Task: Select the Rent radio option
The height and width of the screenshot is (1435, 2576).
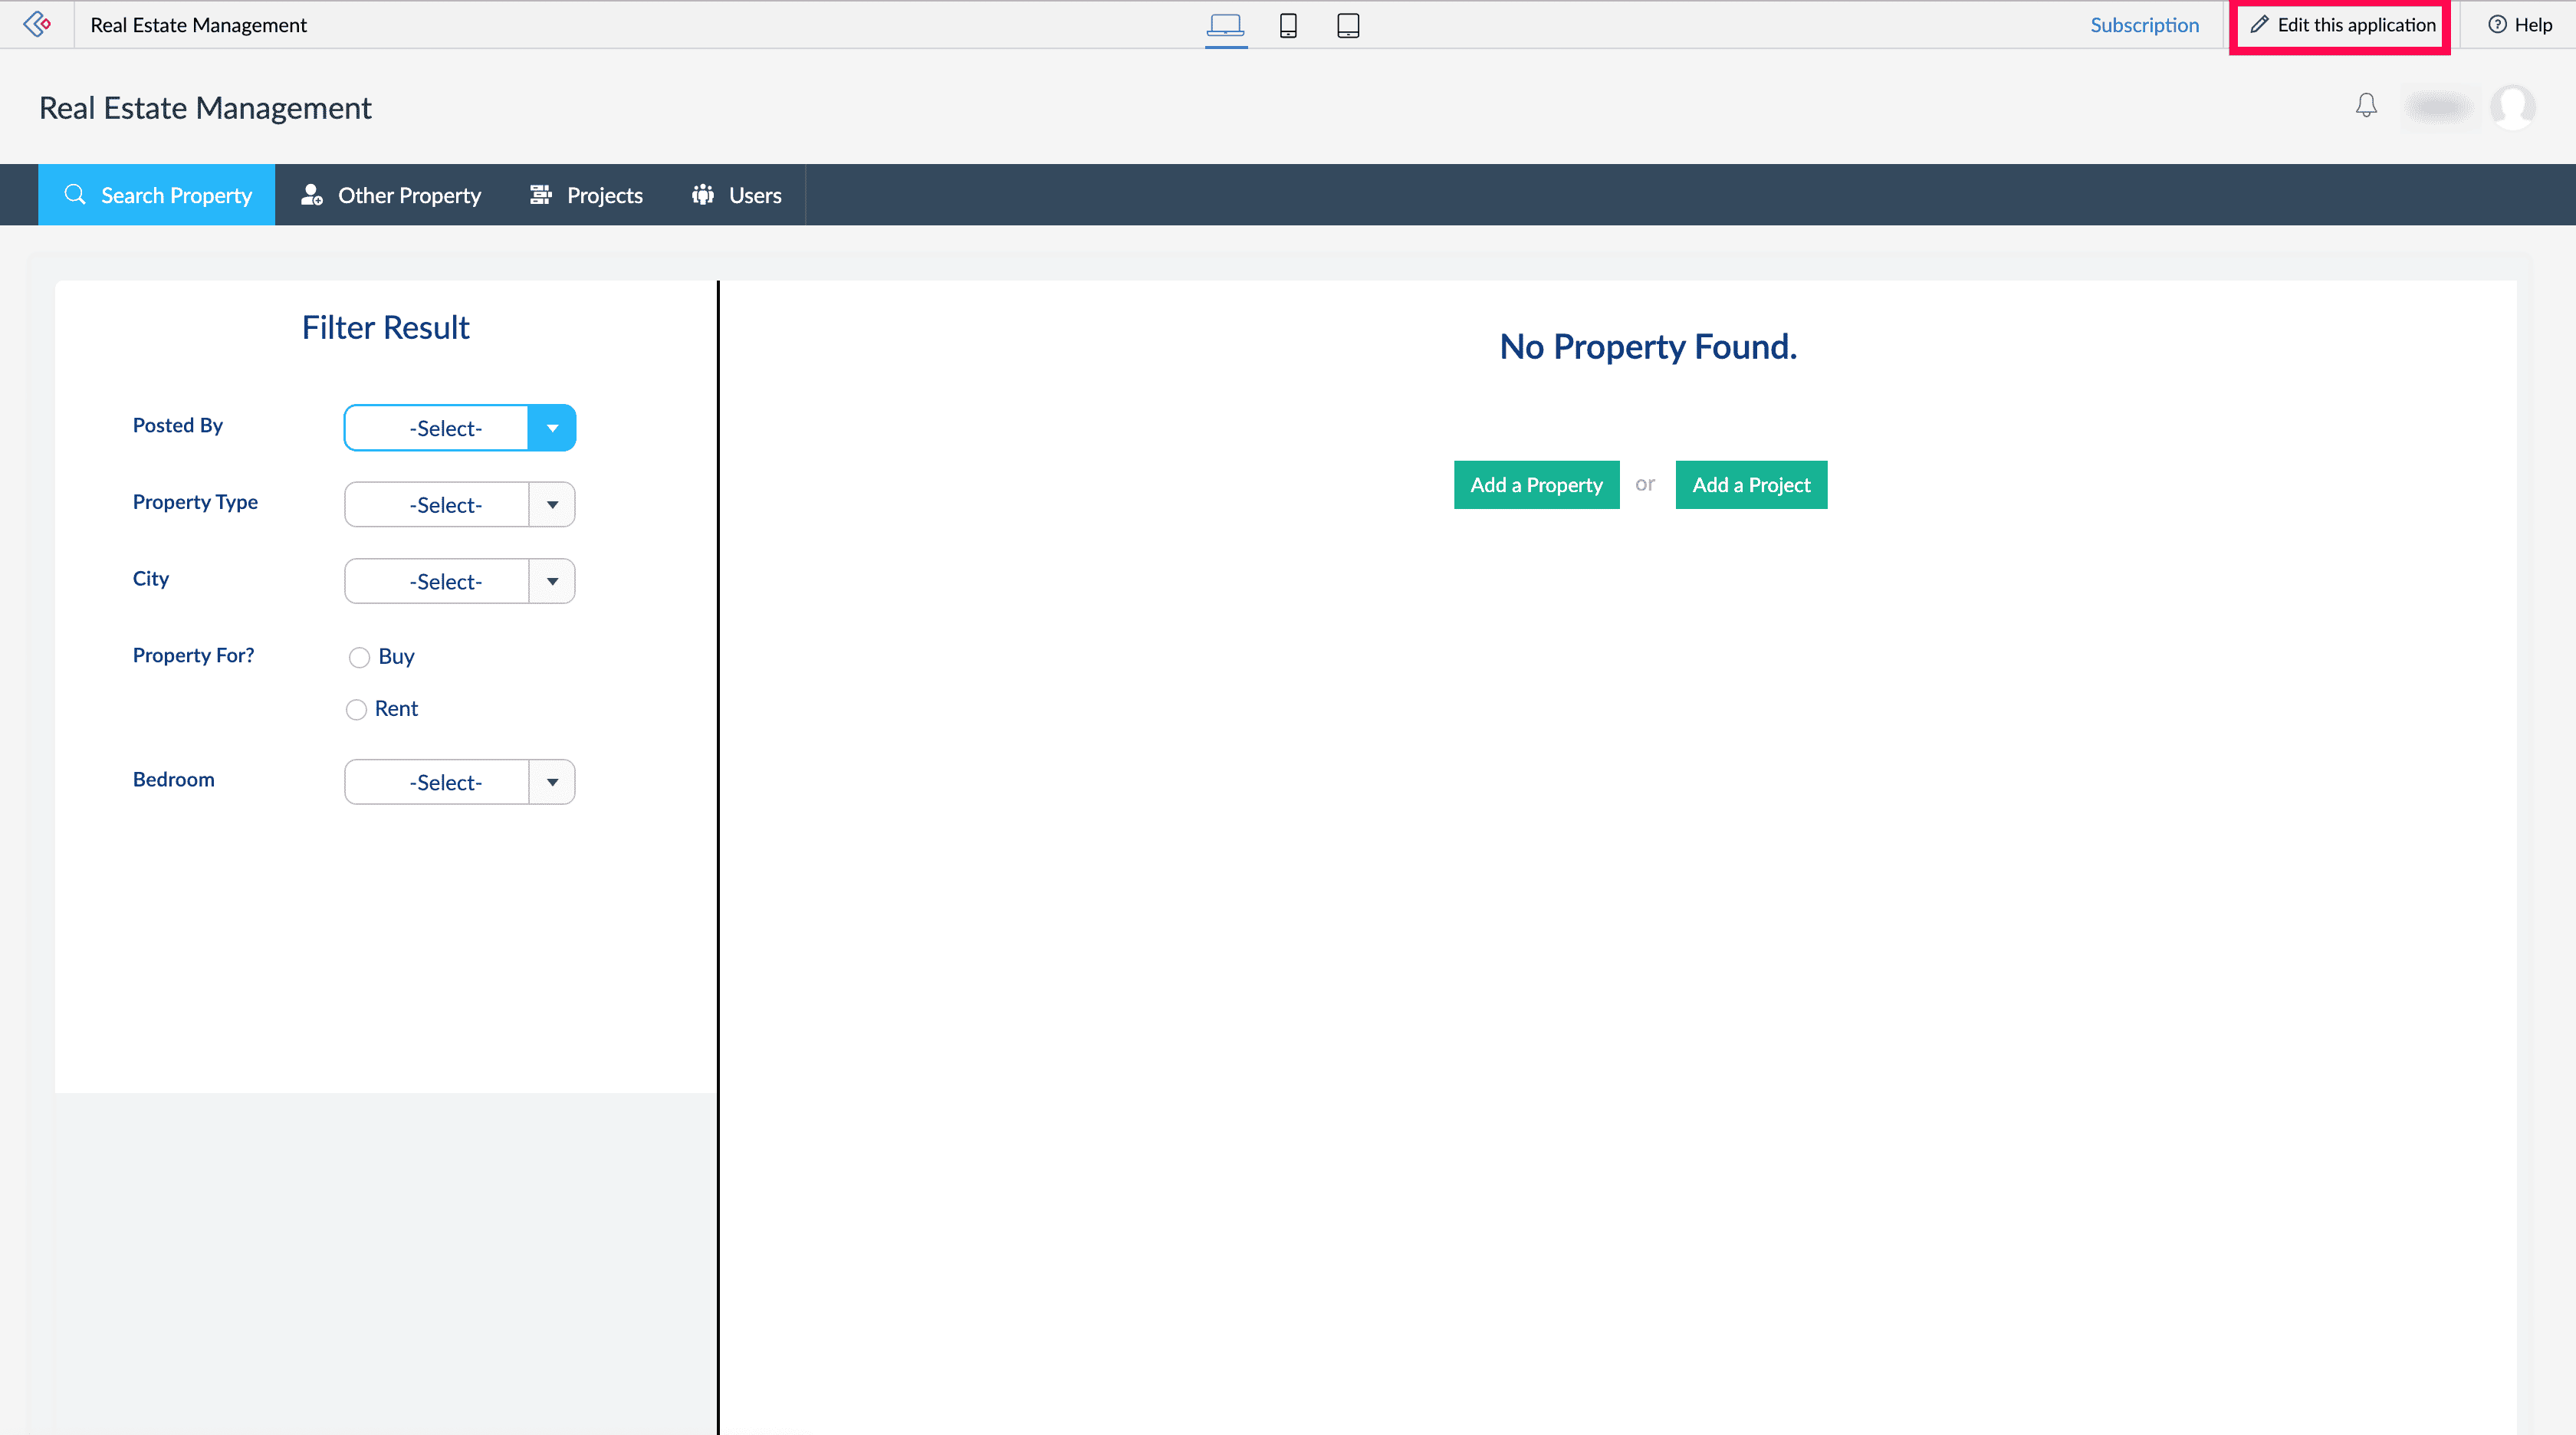Action: pos(356,709)
